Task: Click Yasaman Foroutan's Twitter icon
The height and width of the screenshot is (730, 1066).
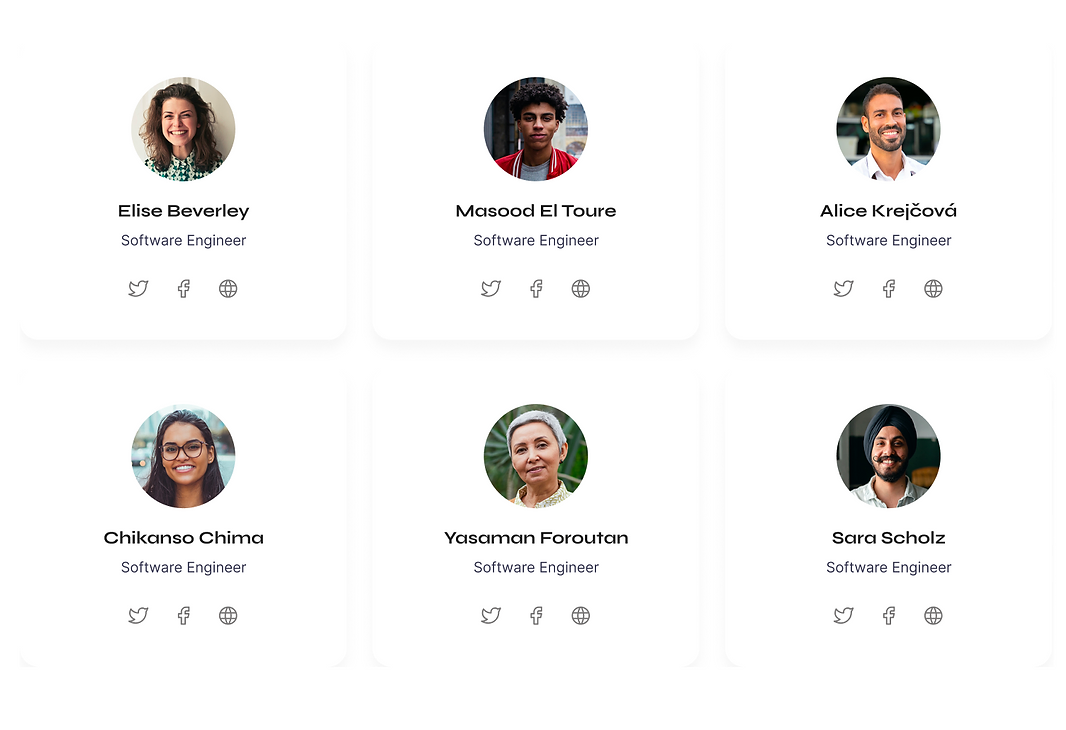Action: (491, 616)
